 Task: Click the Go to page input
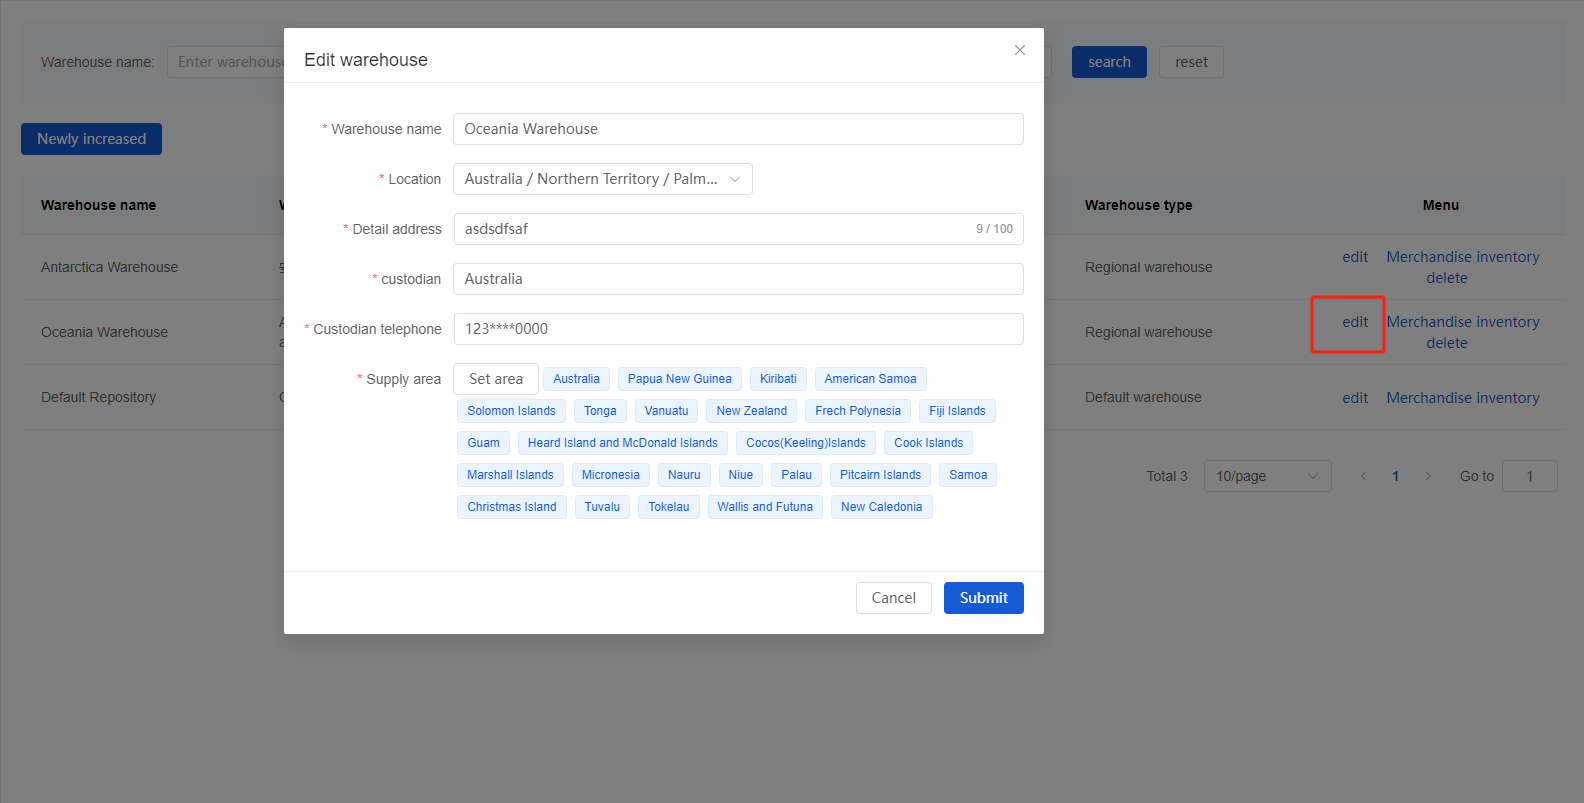tap(1530, 476)
